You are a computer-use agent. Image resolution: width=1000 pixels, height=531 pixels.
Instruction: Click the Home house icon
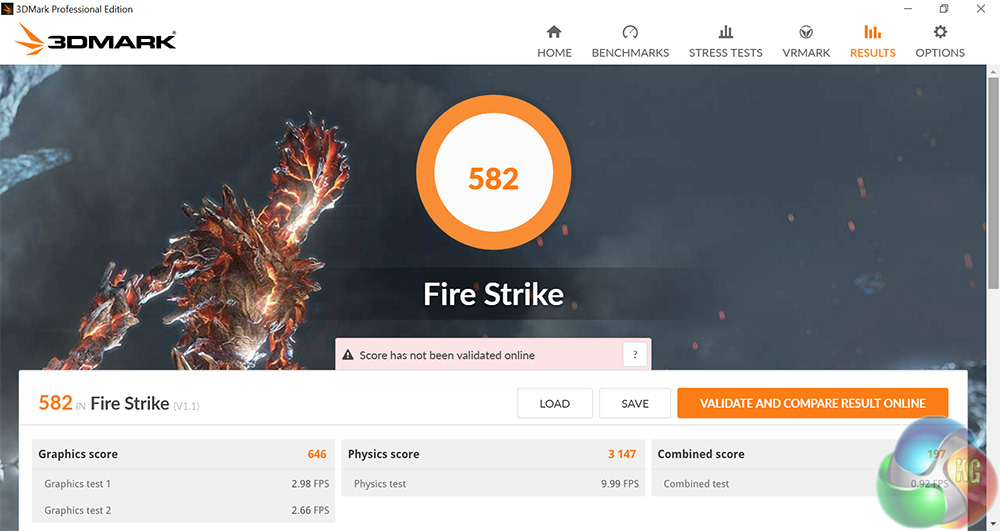coord(554,32)
